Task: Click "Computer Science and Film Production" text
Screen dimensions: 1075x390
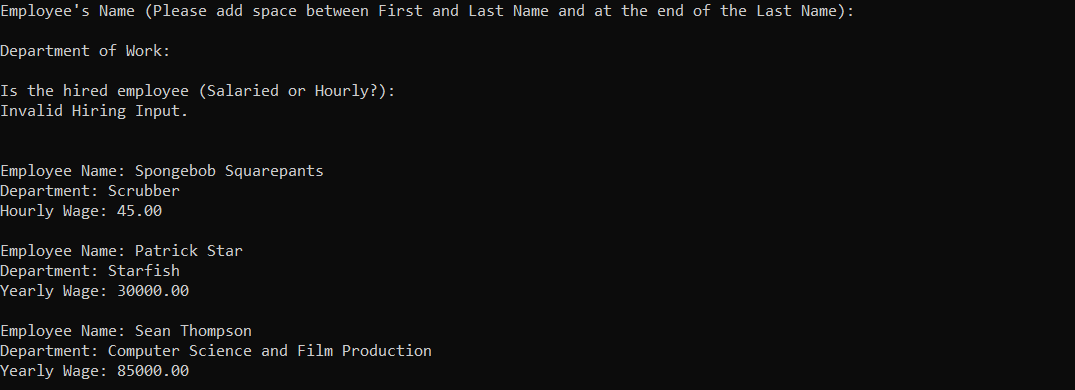Action: tap(269, 351)
